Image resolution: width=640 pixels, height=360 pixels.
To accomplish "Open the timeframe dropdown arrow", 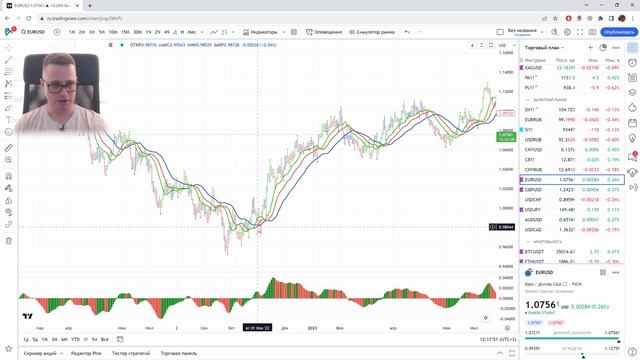I will [202, 32].
